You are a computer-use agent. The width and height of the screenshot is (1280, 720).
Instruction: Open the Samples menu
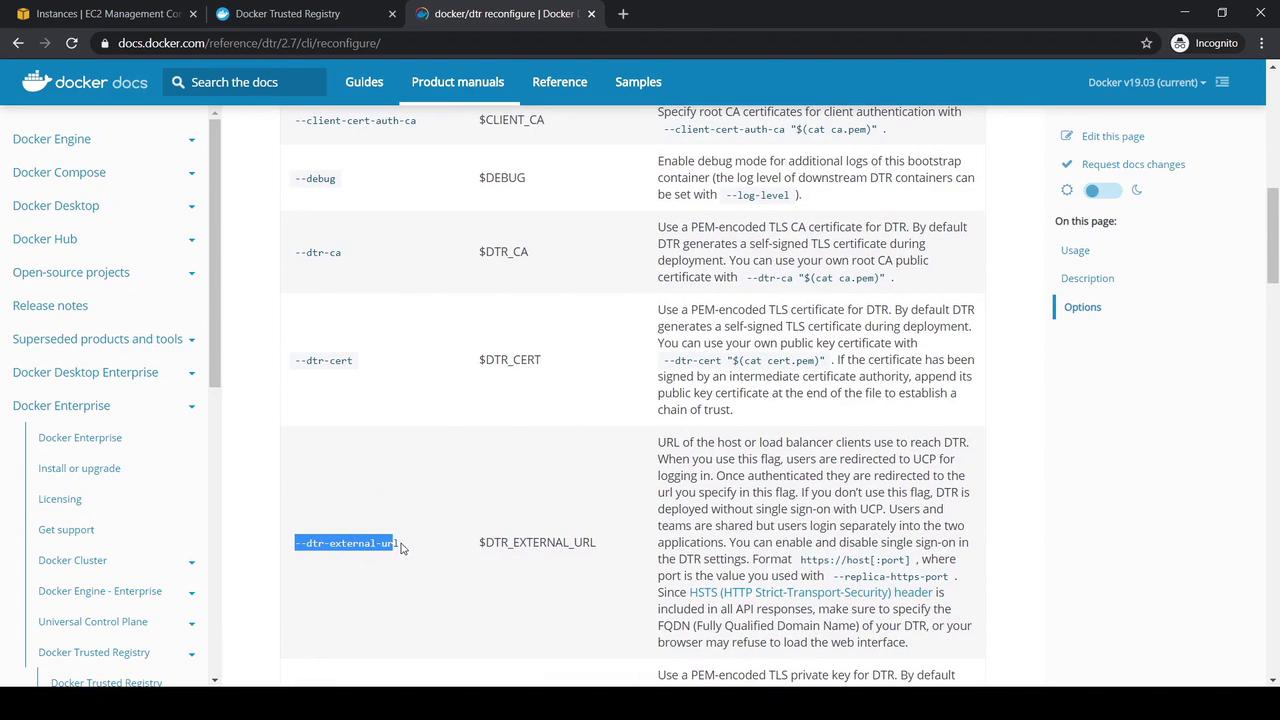(638, 82)
